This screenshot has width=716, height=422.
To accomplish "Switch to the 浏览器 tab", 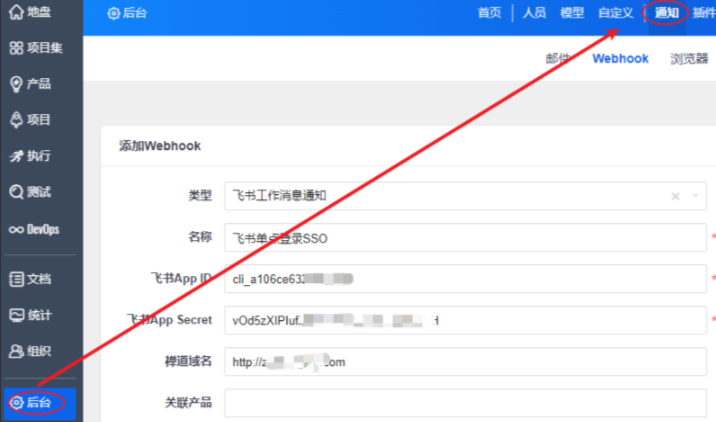I will point(689,58).
